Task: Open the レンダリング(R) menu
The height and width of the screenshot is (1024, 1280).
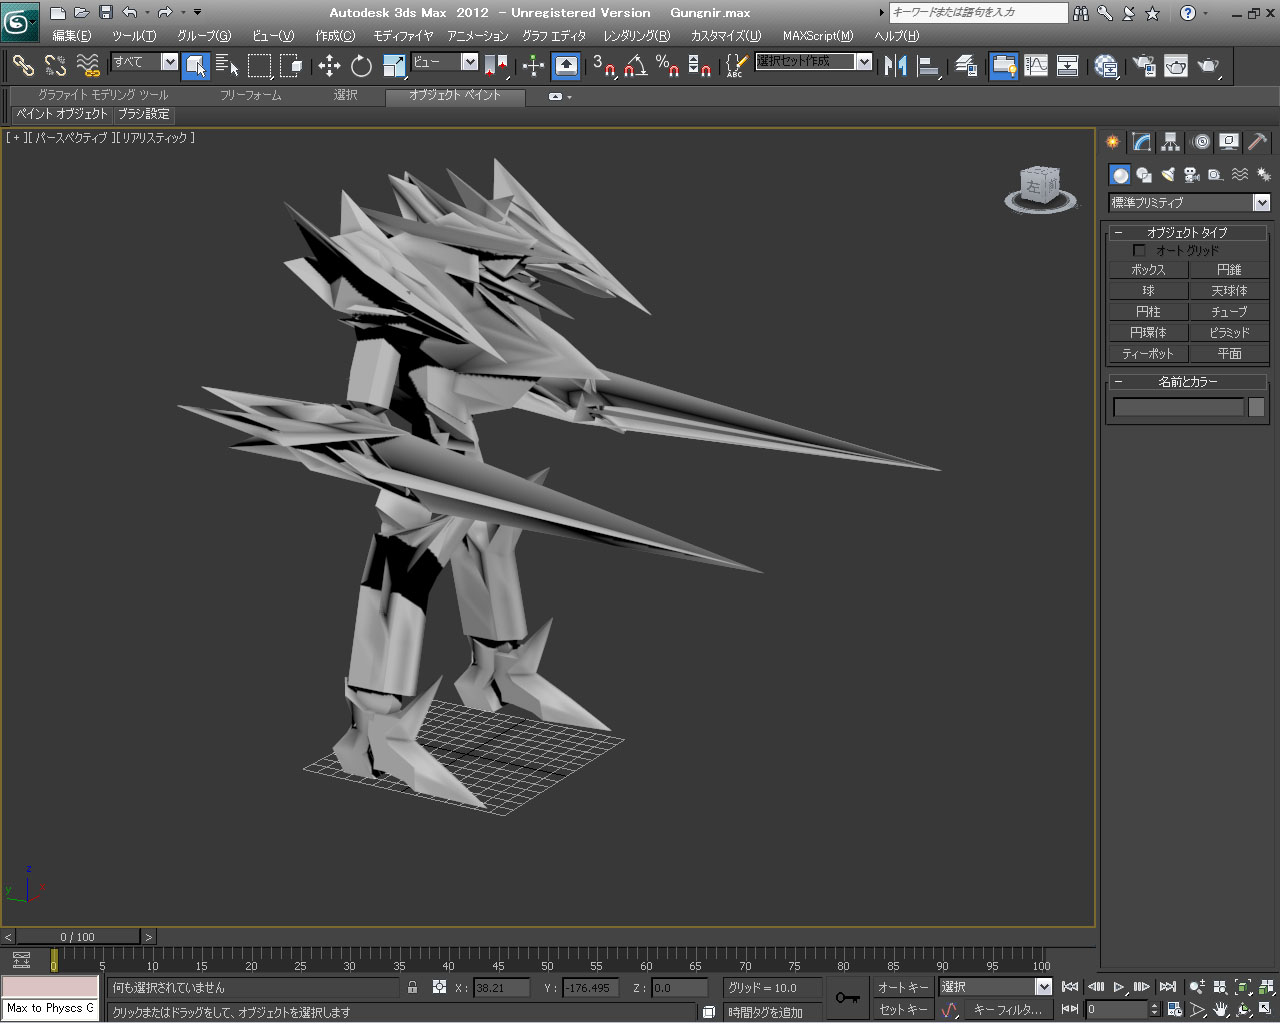Action: [636, 36]
